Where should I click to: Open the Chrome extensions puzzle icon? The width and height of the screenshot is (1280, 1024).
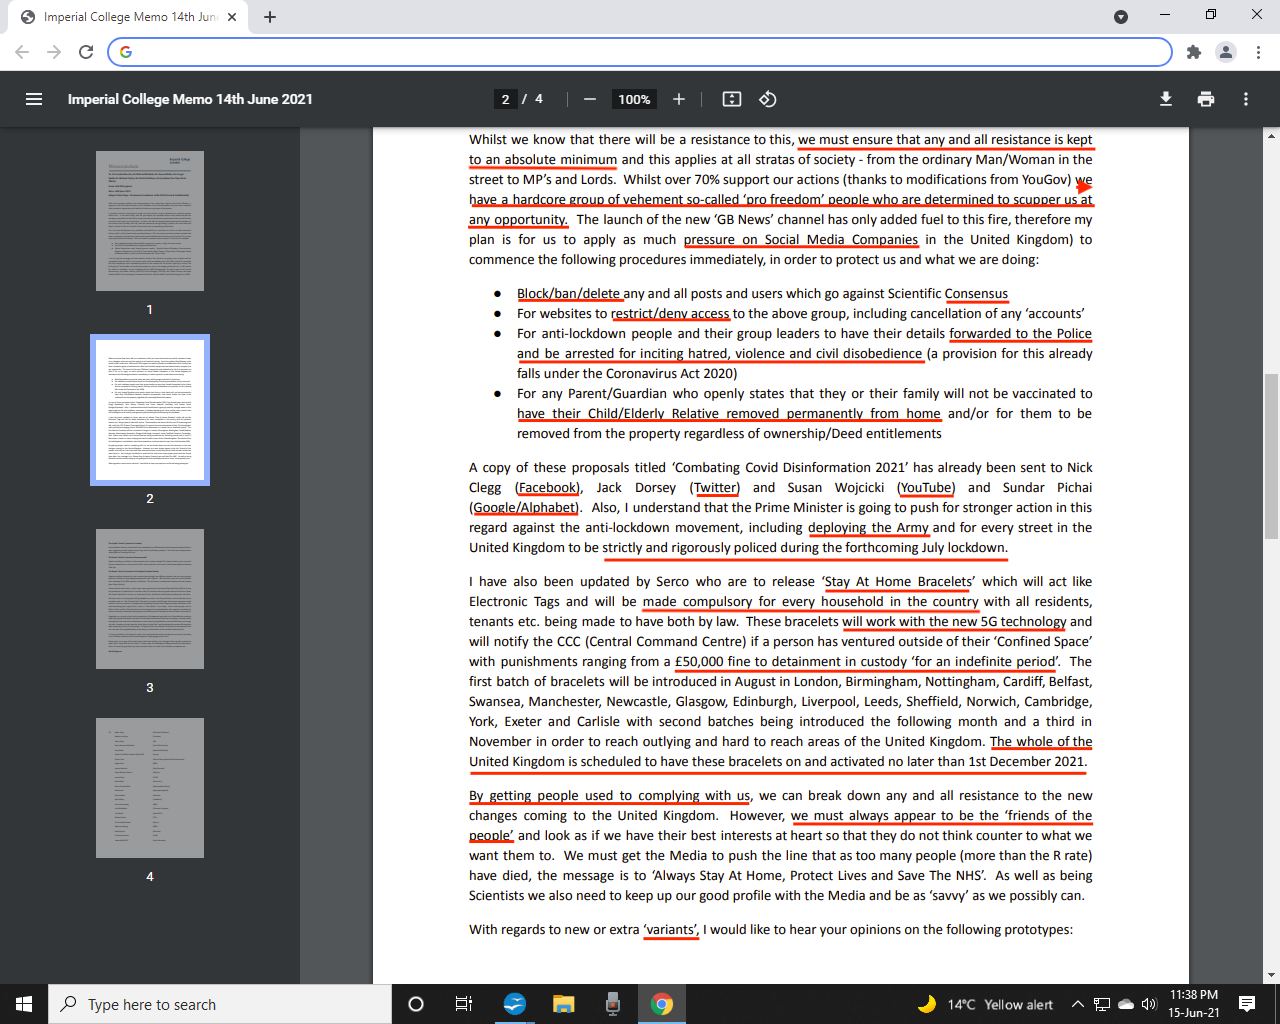point(1193,52)
